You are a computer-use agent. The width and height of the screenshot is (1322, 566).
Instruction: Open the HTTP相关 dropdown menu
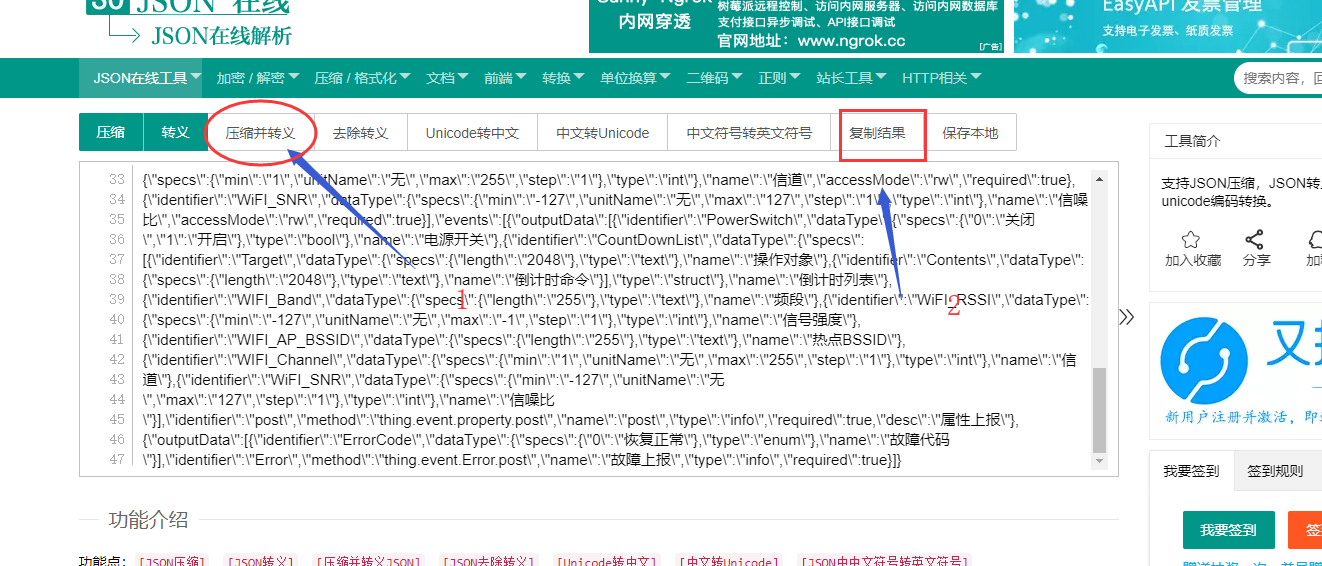(x=941, y=78)
